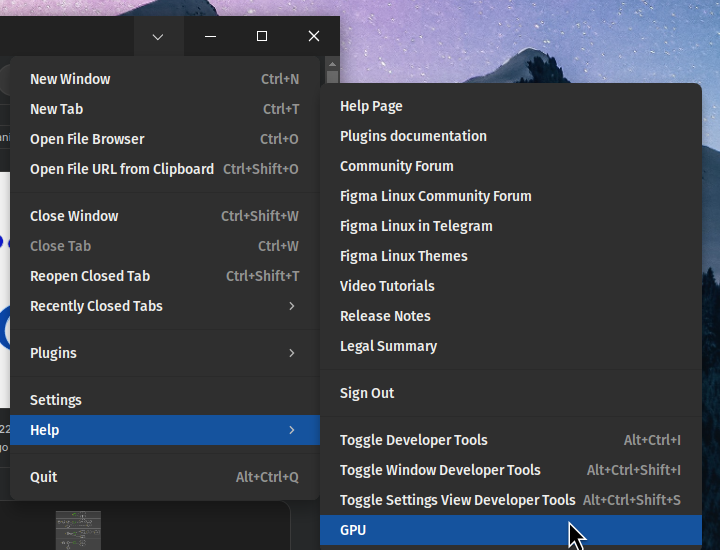Expand the Recently Closed Tabs submenu
The height and width of the screenshot is (550, 720).
(292, 306)
